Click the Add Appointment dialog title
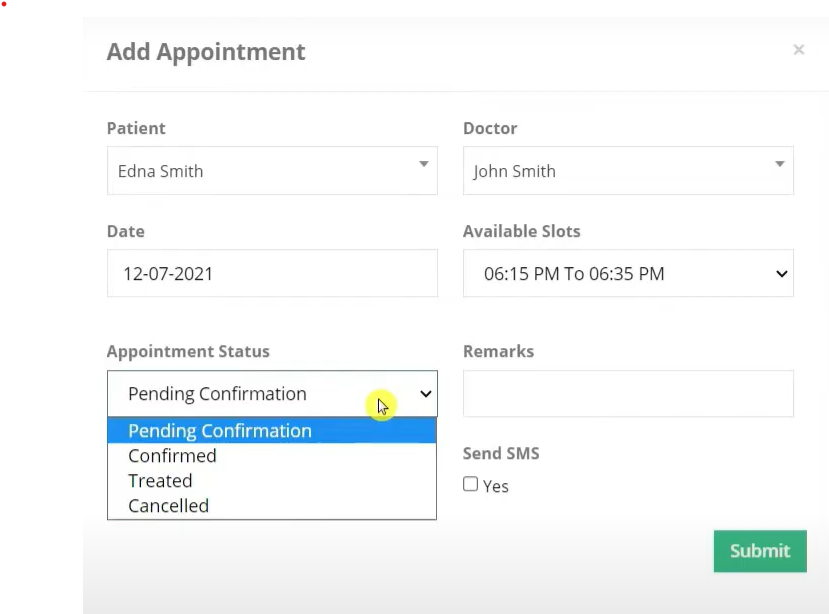The height and width of the screenshot is (614, 829). (206, 51)
